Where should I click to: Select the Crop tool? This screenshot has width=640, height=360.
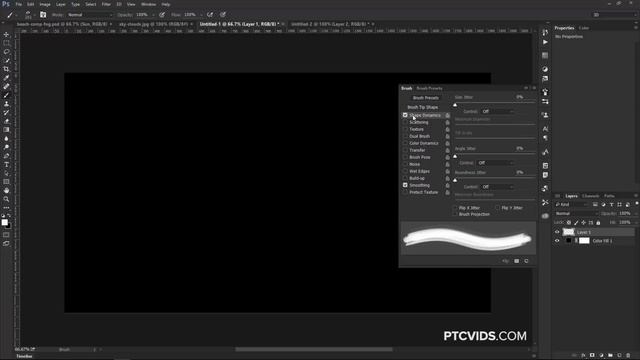click(6, 69)
